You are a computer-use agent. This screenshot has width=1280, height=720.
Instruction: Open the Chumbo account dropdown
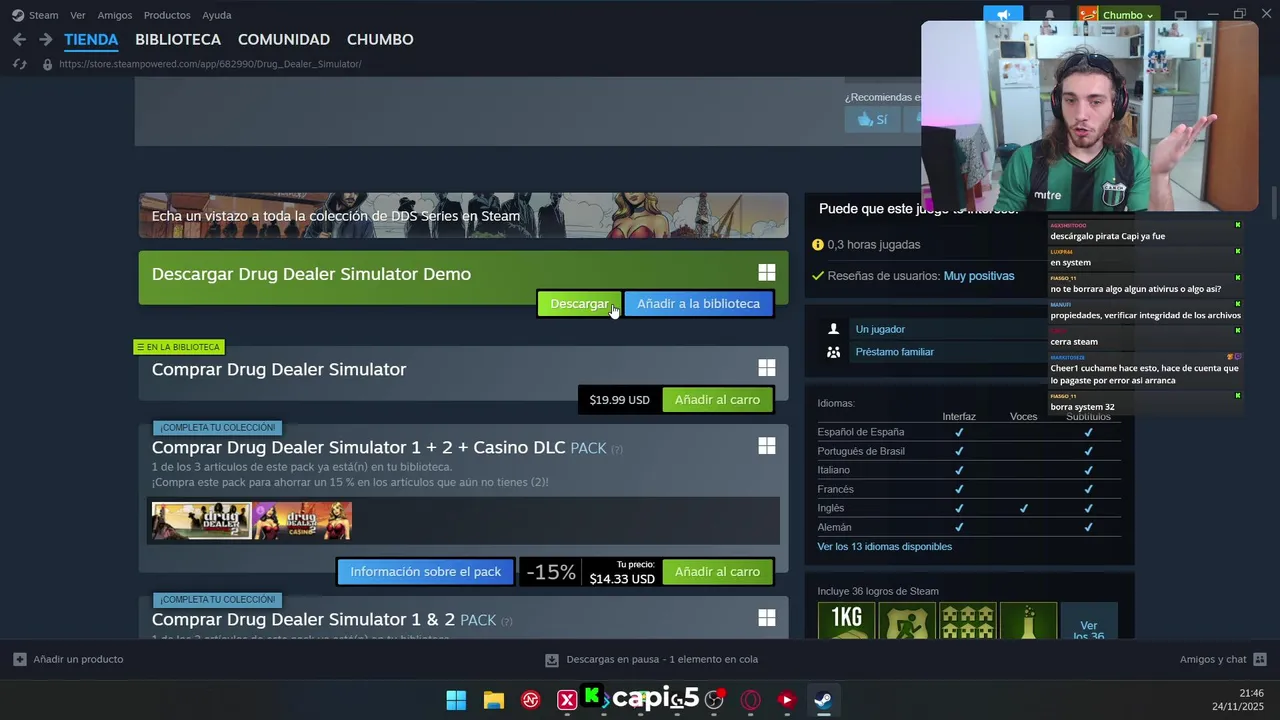tap(1118, 15)
